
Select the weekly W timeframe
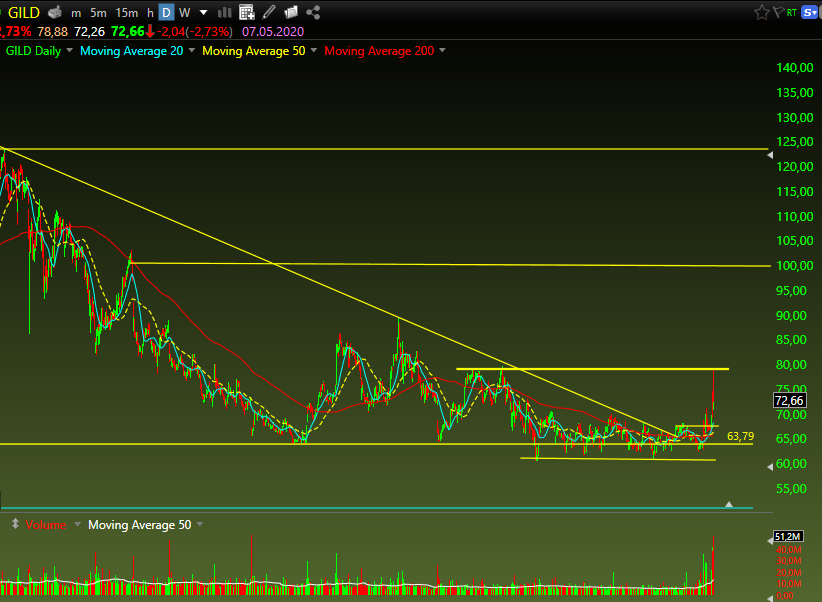click(184, 13)
